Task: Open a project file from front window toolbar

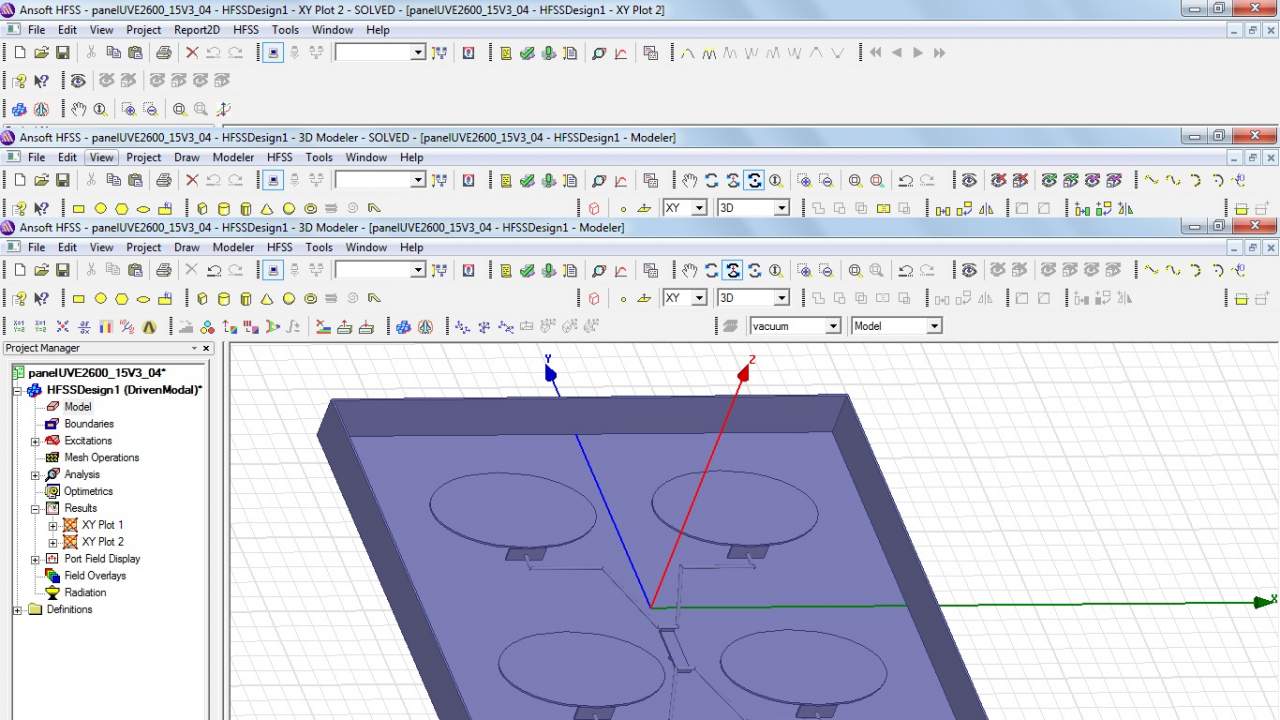Action: [x=41, y=270]
